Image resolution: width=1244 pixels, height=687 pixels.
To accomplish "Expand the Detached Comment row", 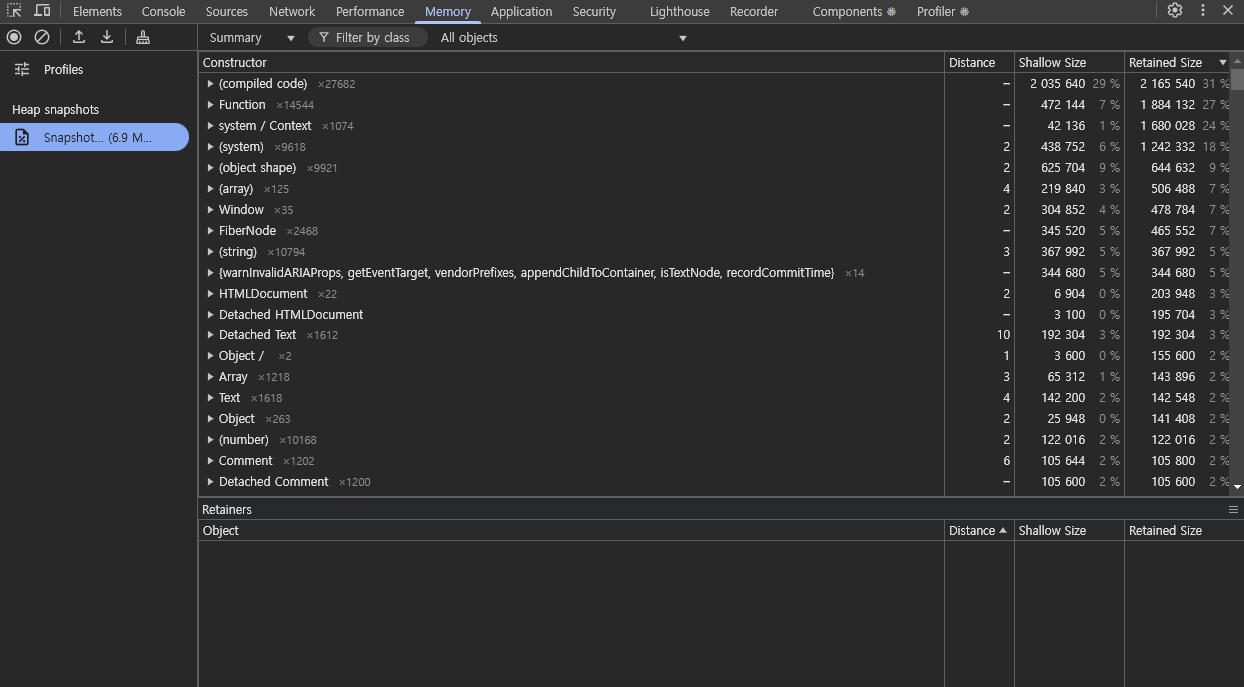I will tap(210, 482).
